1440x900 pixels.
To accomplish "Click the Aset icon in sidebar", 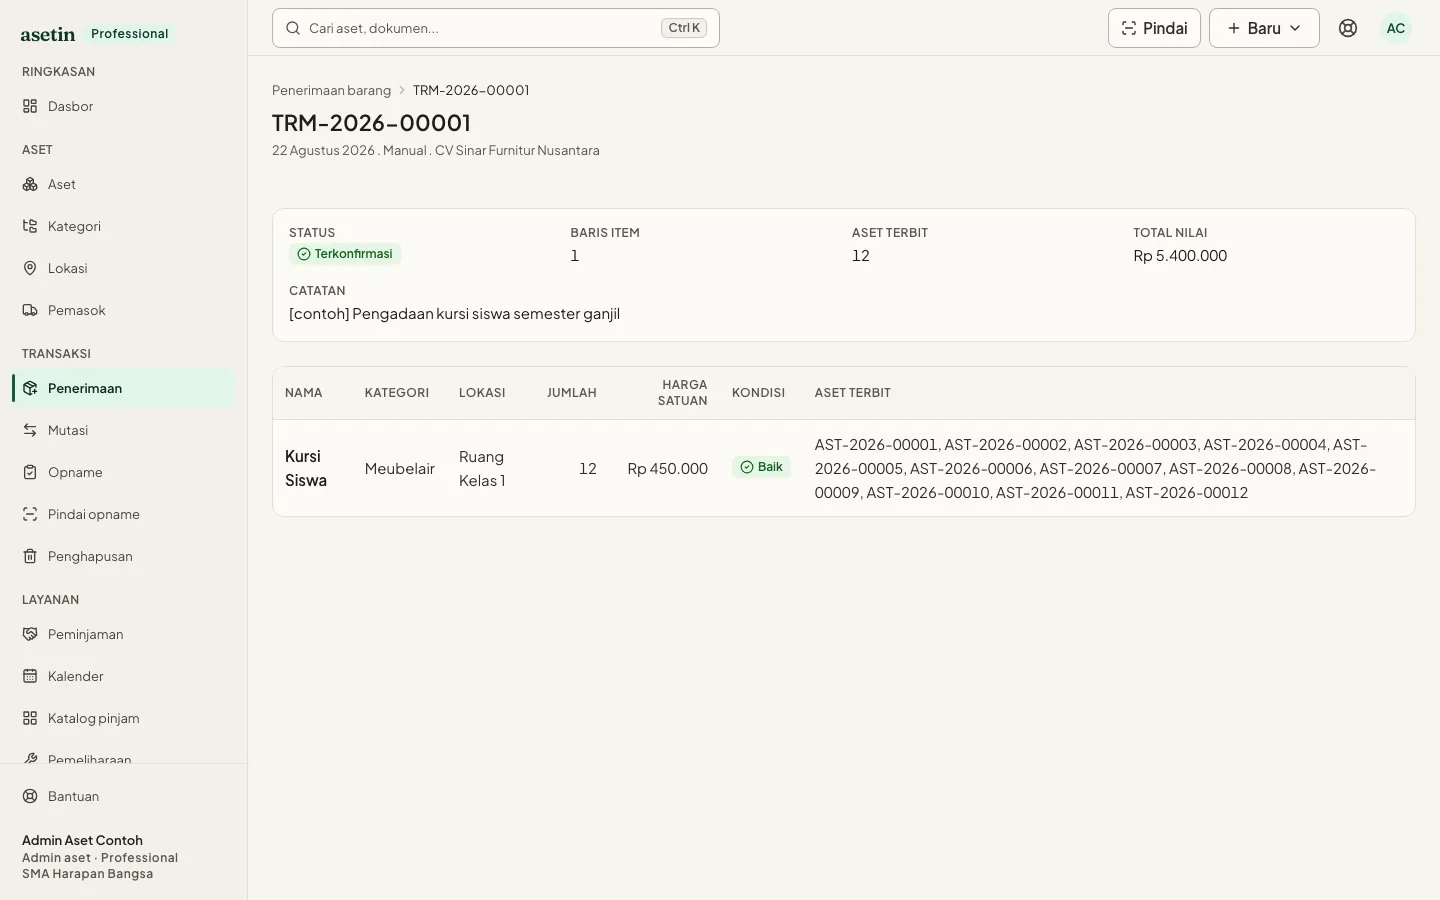I will coord(30,184).
